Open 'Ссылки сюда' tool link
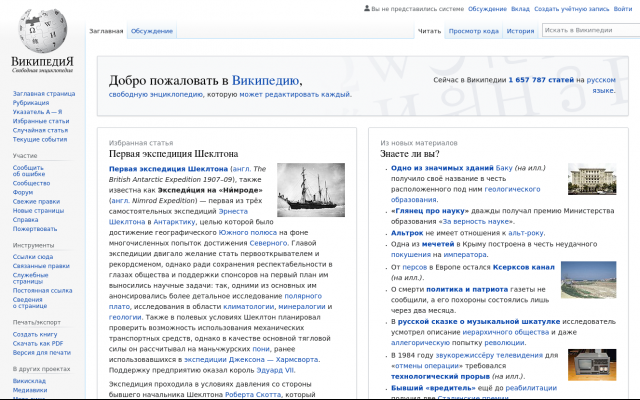Viewport: 640px width, 400px height. pyautogui.click(x=33, y=257)
